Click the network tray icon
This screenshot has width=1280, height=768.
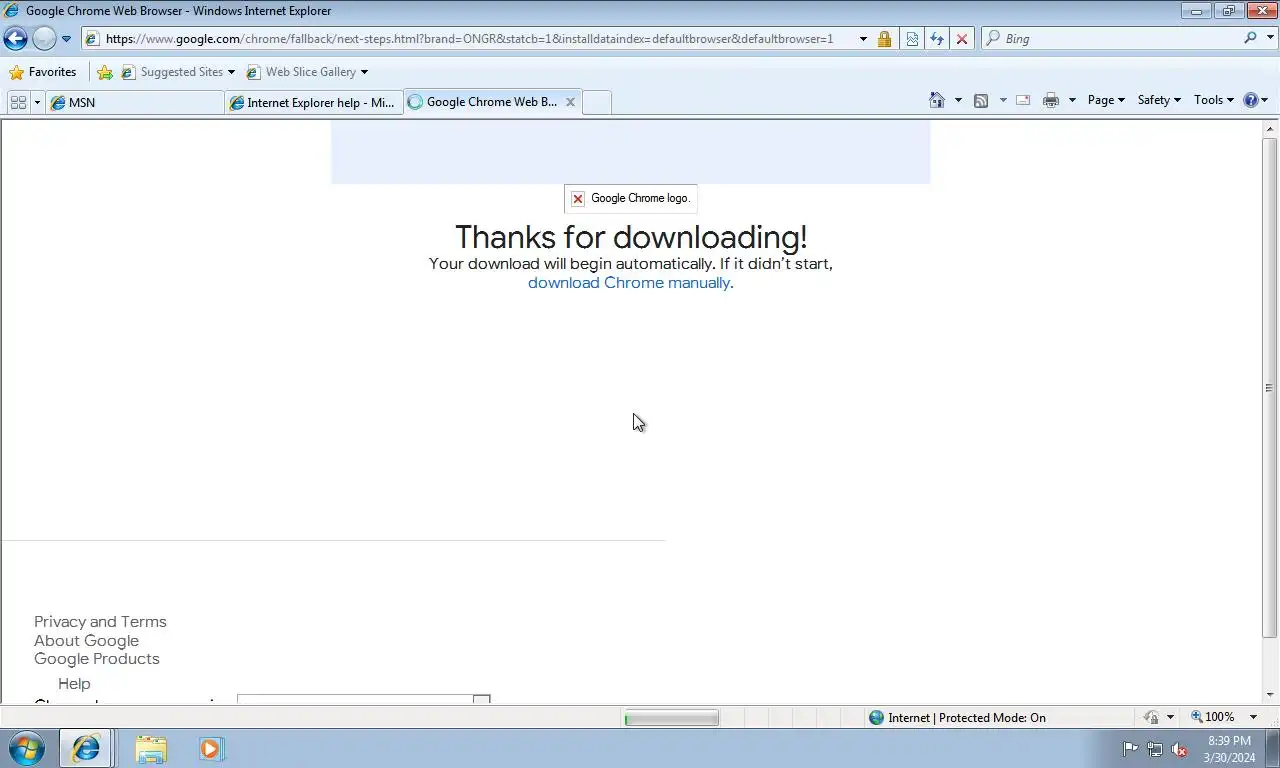click(1154, 749)
